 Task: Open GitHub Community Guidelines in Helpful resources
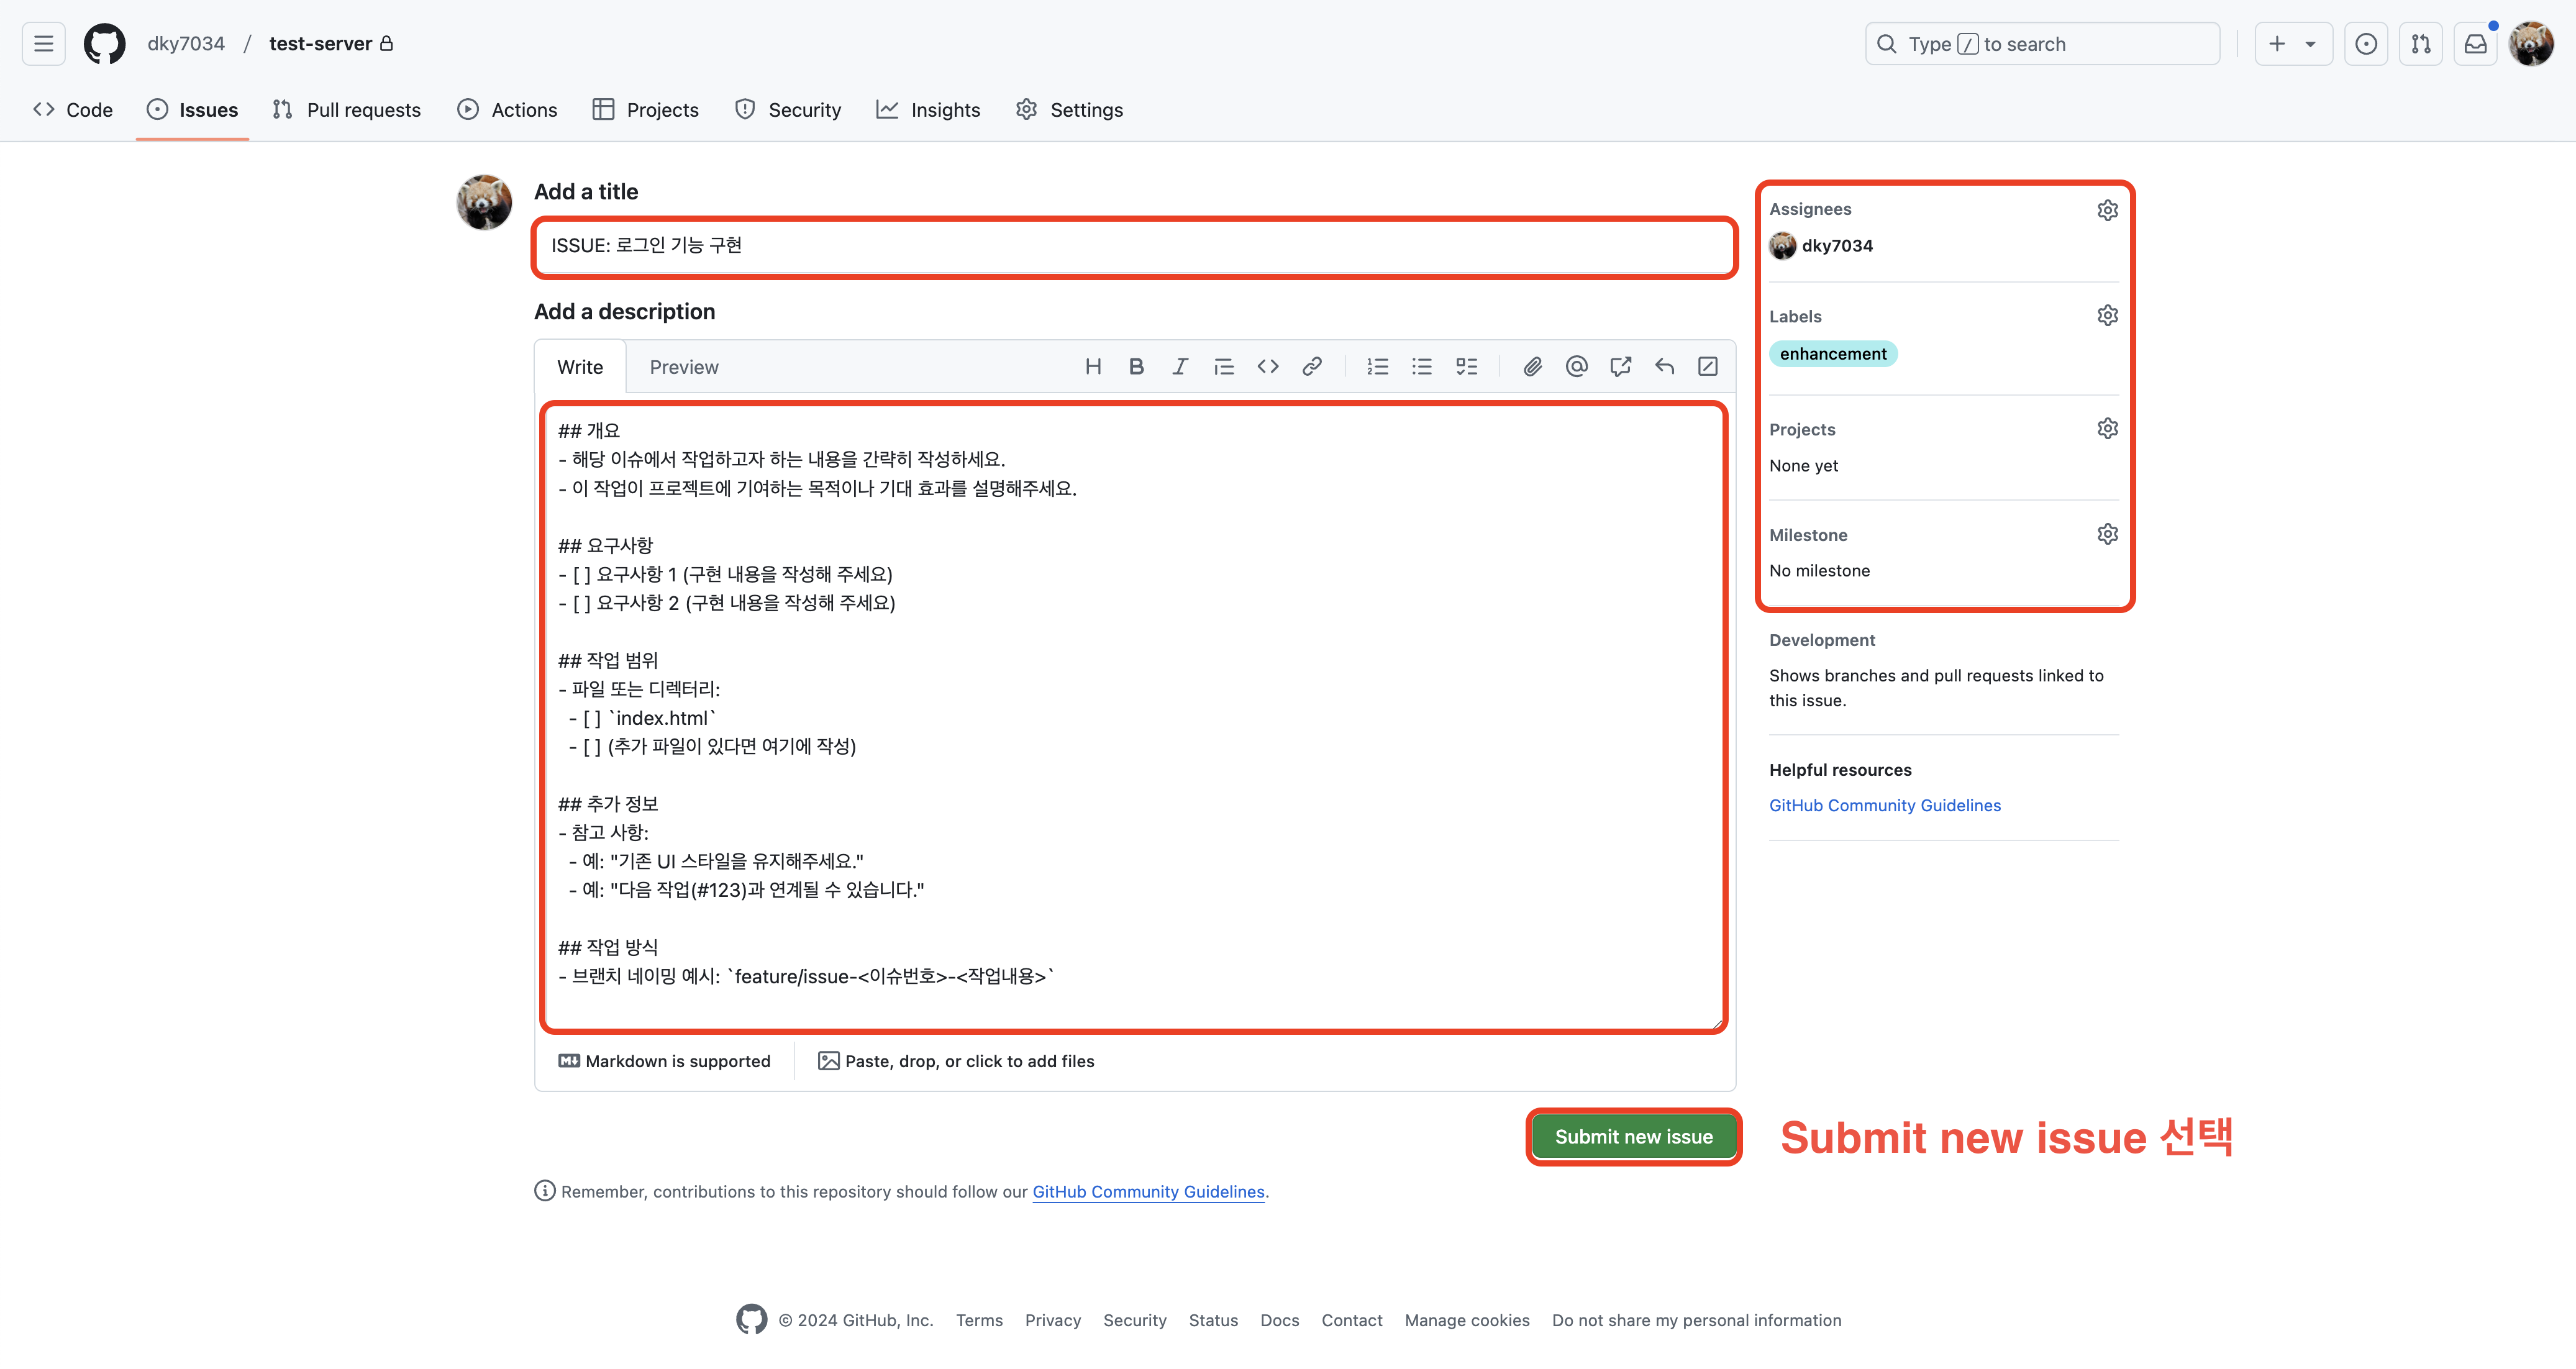(1884, 805)
